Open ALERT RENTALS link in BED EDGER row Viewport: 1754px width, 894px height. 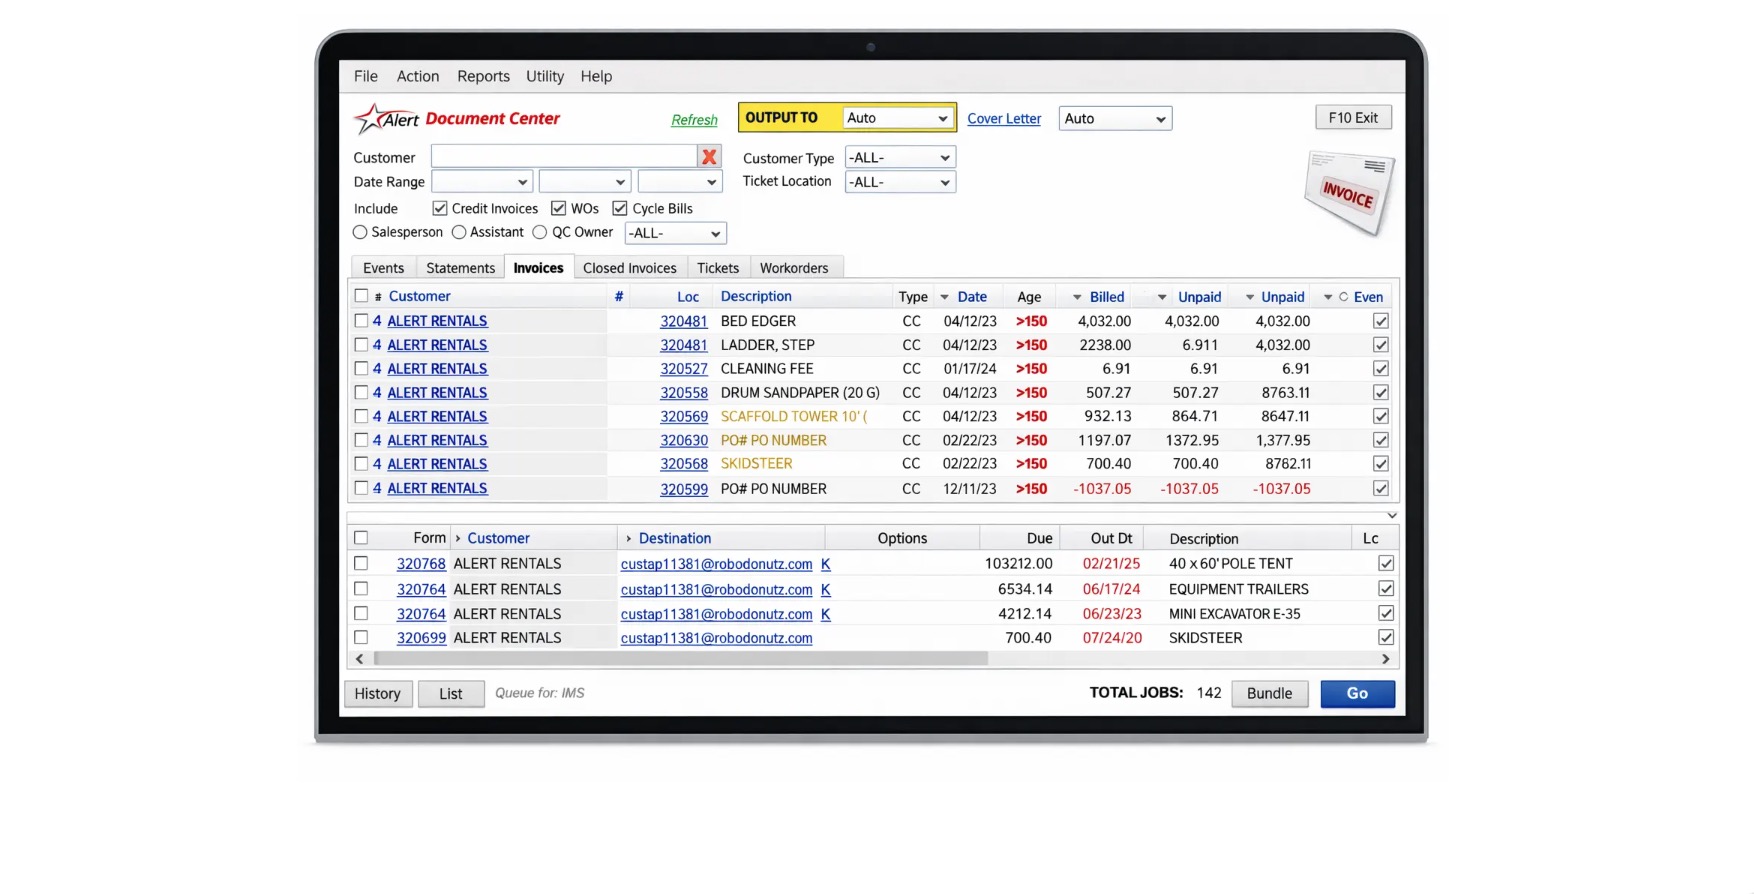437,321
